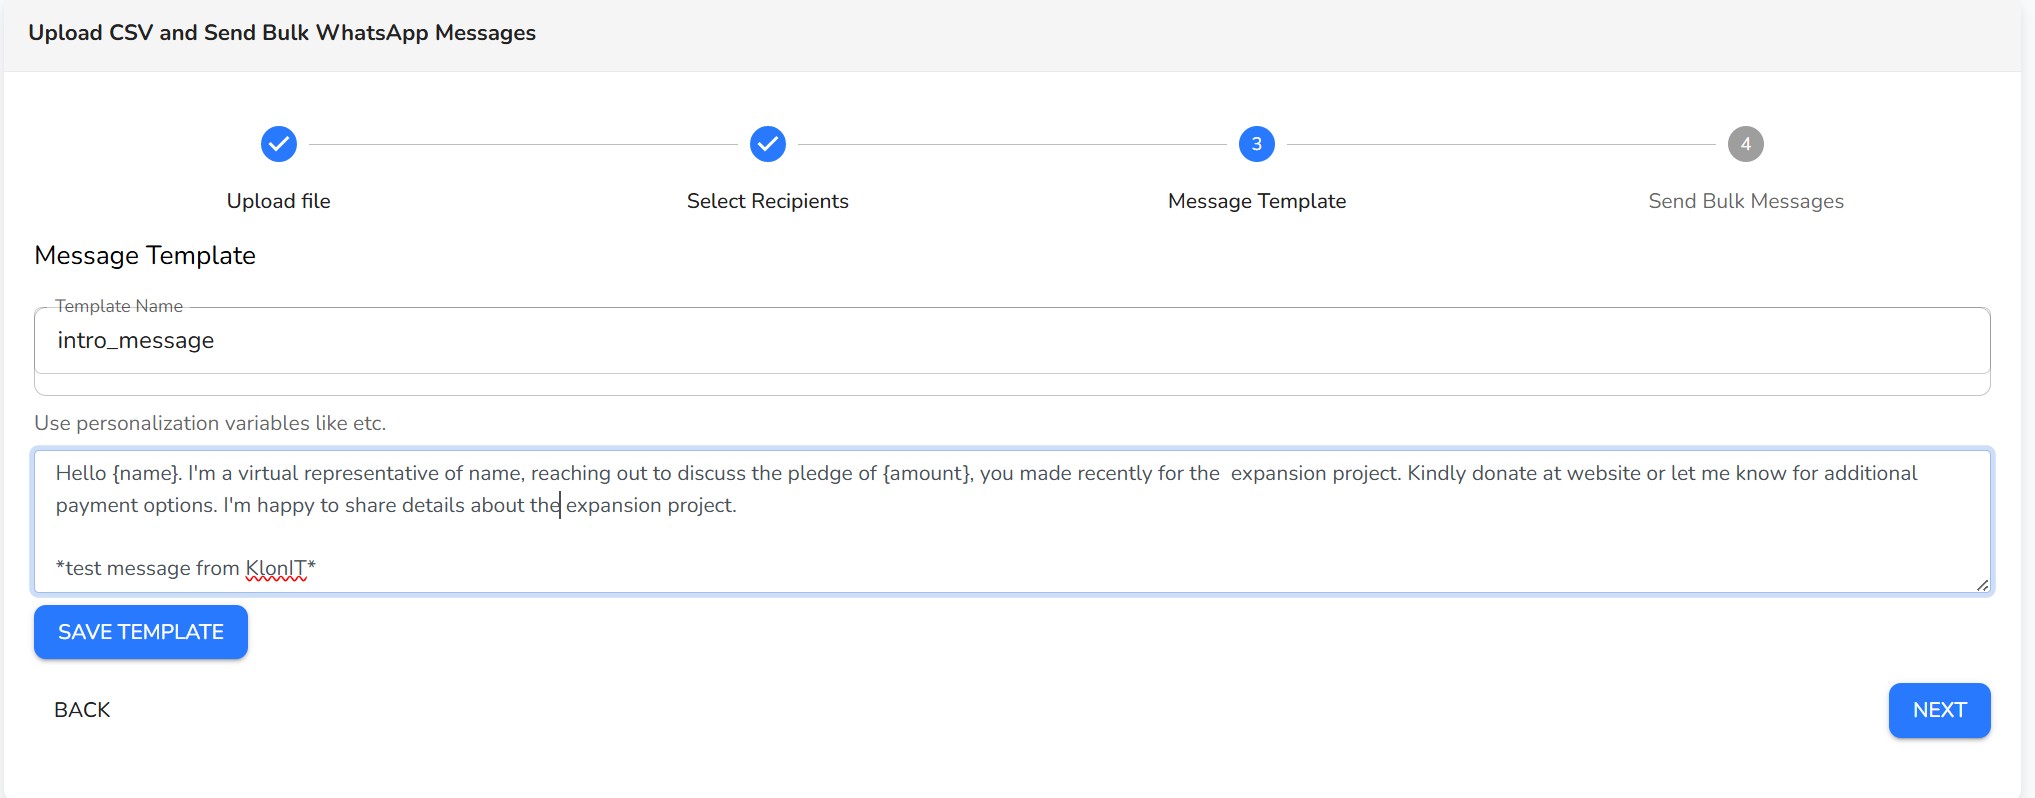Go to the 'Send Bulk Messages' step label
Image resolution: width=2035 pixels, height=798 pixels.
[1745, 201]
